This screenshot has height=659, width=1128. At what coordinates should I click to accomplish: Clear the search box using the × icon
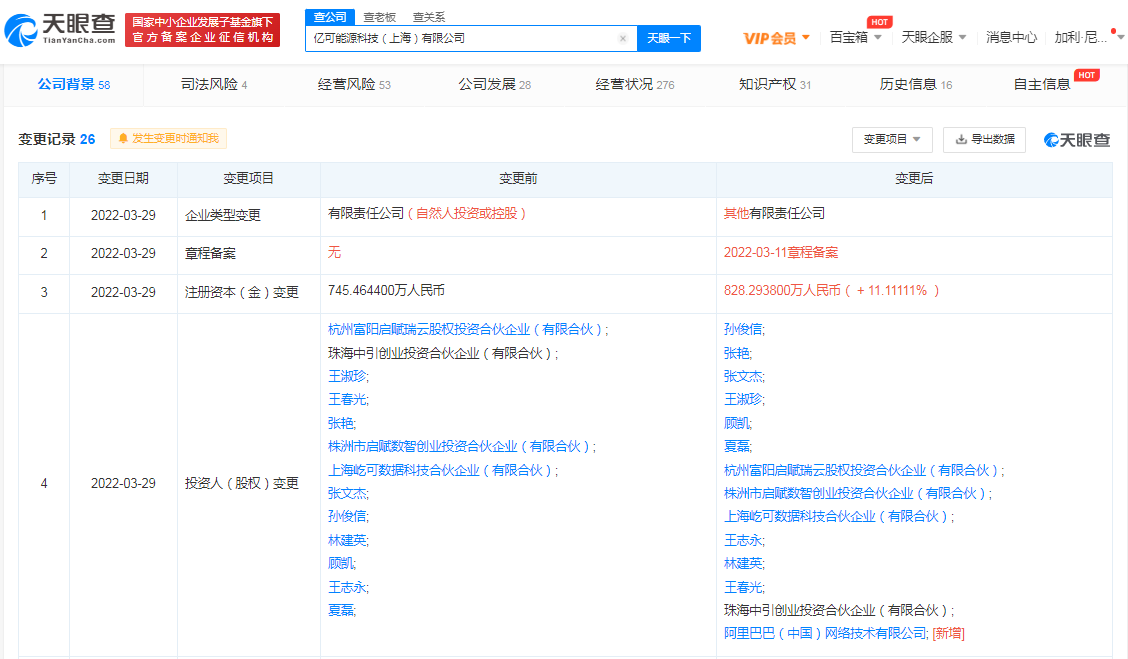[x=623, y=37]
